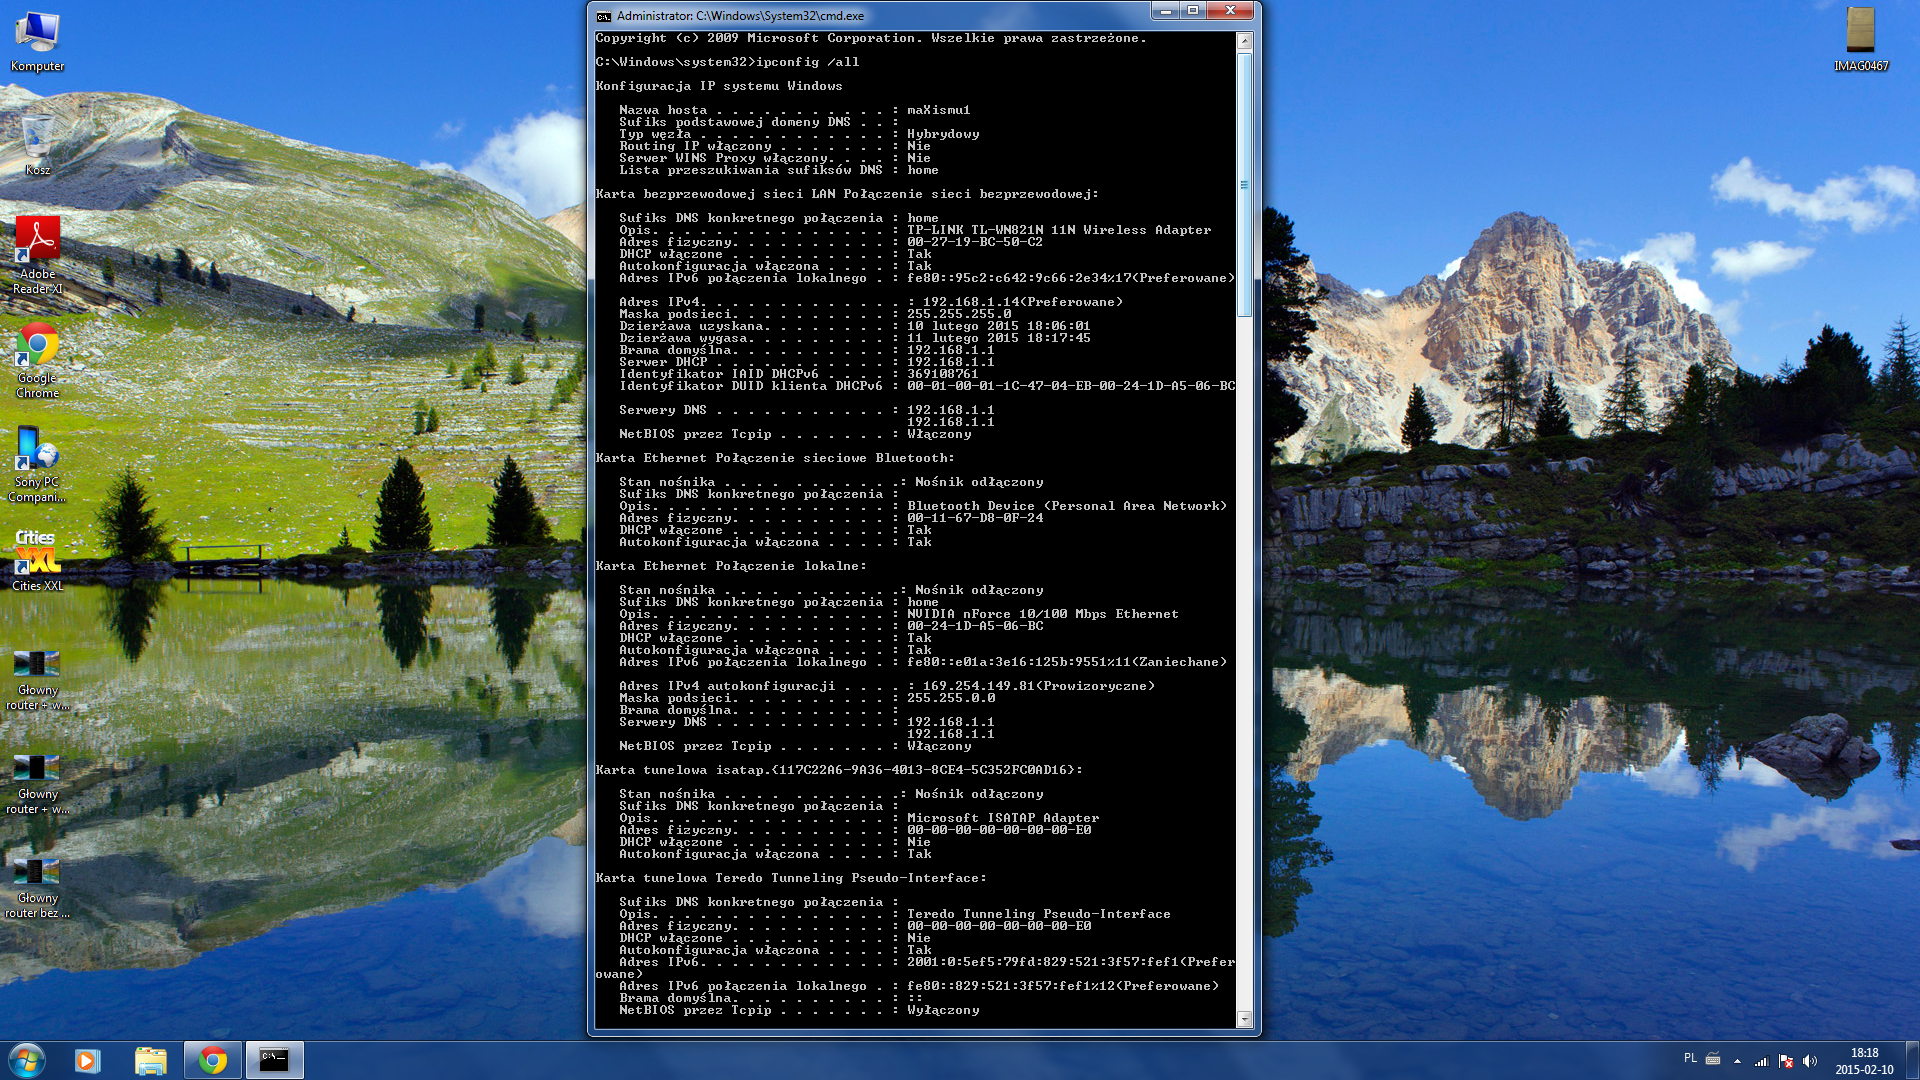Show hidden tray icons with the arrow
The width and height of the screenshot is (1920, 1080).
click(x=1737, y=1061)
